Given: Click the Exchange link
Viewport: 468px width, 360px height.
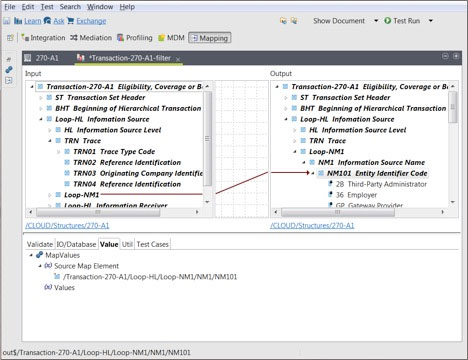Looking at the screenshot, I should [91, 21].
